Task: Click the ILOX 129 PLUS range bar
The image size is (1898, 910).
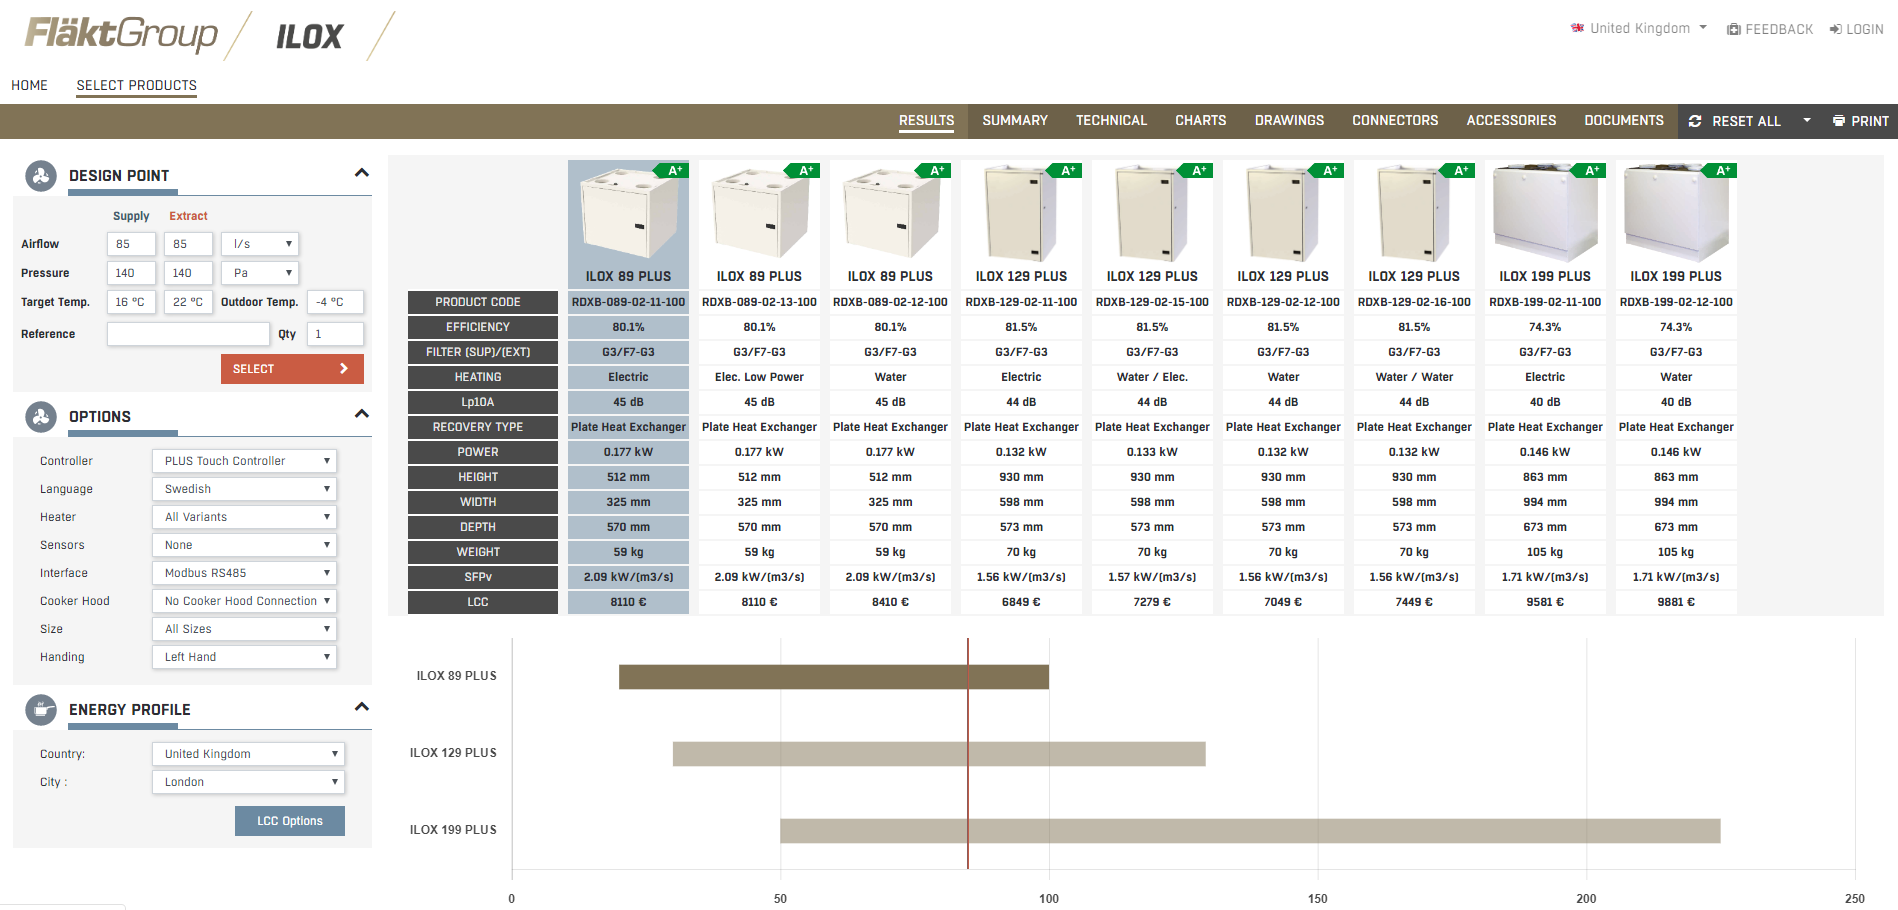Action: point(939,754)
